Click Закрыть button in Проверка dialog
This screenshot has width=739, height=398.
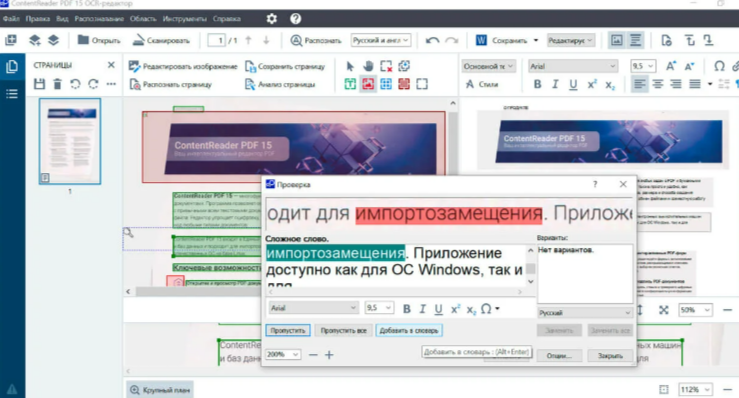point(610,356)
